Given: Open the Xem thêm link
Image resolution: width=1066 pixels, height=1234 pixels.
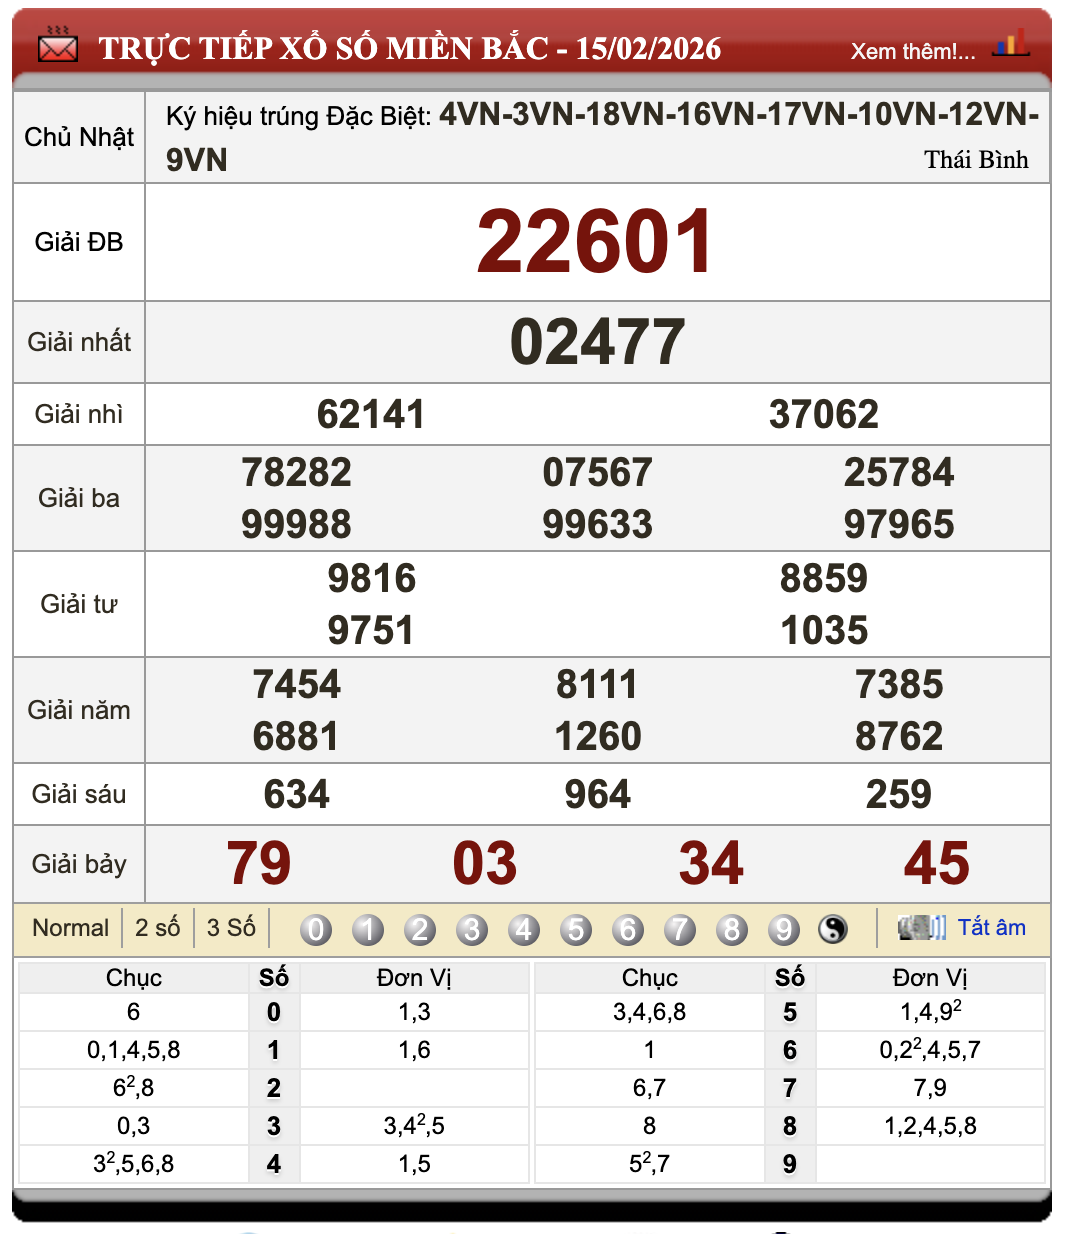Looking at the screenshot, I should point(913,51).
